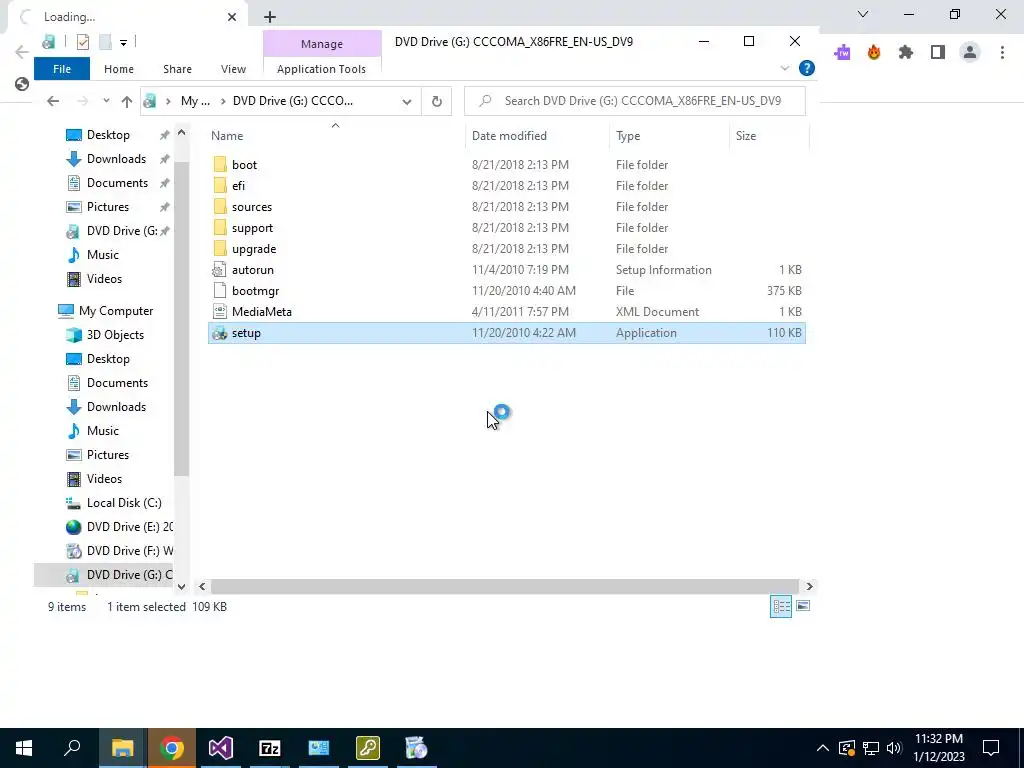Select the boot folder icon
This screenshot has width=1024, height=768.
coord(220,165)
